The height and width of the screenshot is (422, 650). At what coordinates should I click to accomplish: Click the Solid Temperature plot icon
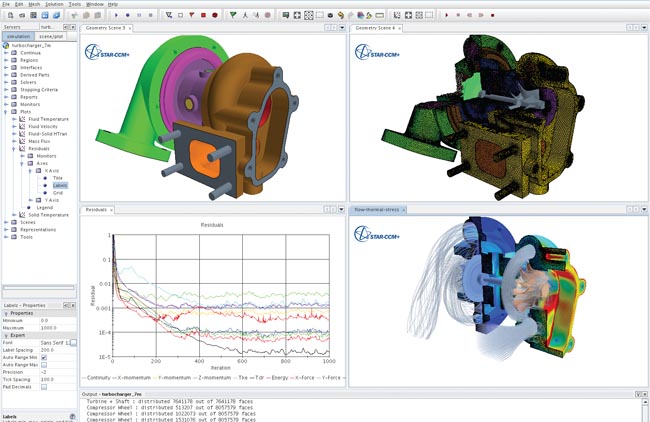22,215
